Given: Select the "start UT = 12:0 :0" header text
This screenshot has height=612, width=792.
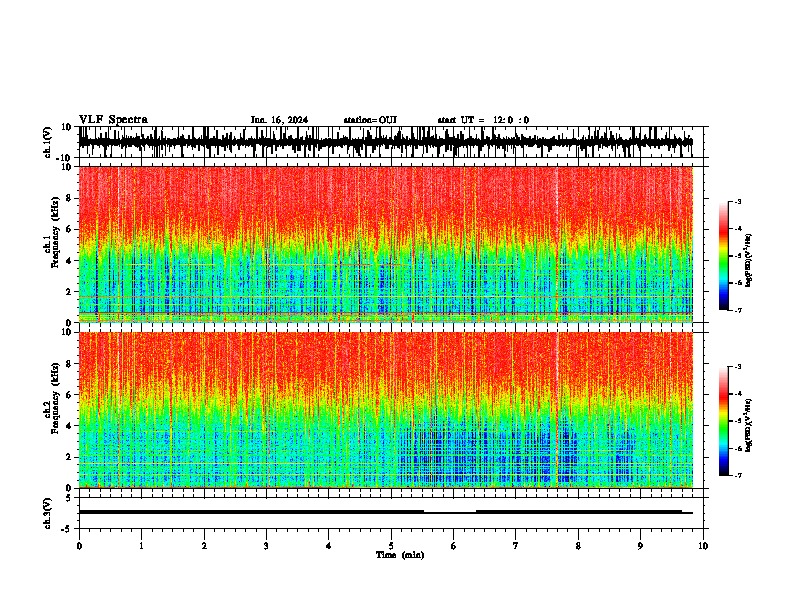Looking at the screenshot, I should tap(483, 120).
